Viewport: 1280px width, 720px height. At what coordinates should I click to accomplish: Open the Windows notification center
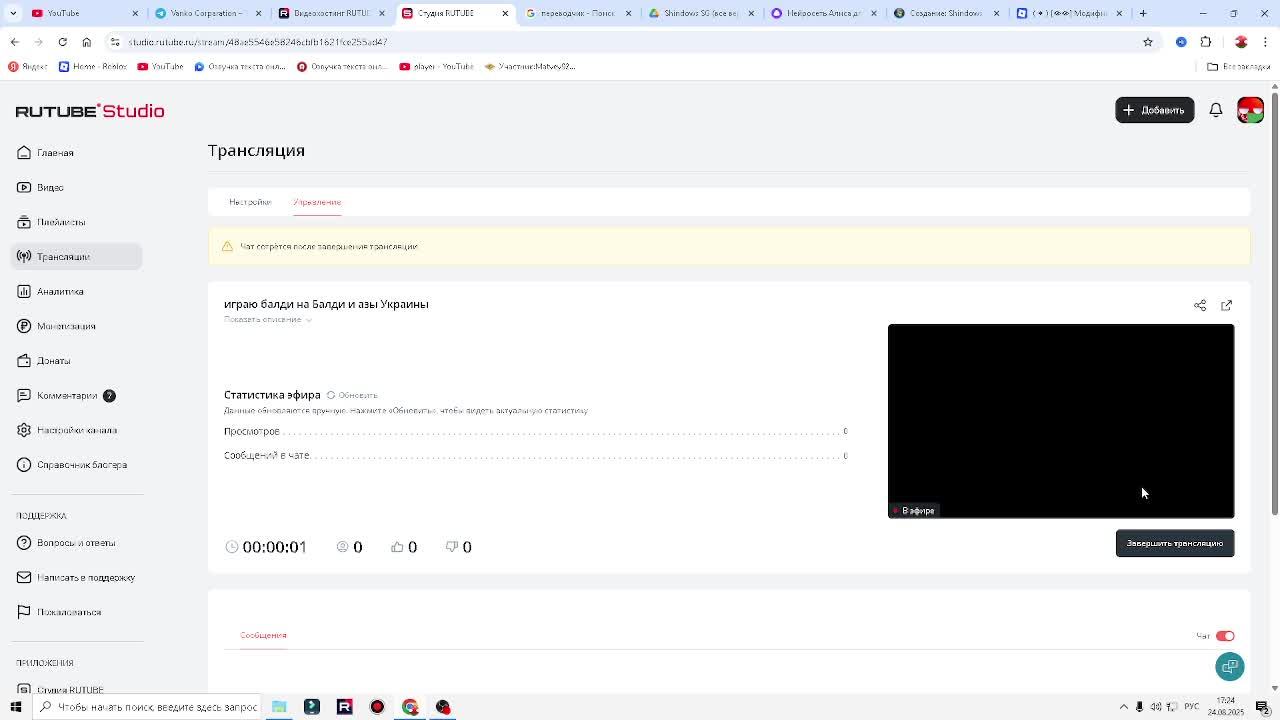click(x=1262, y=707)
